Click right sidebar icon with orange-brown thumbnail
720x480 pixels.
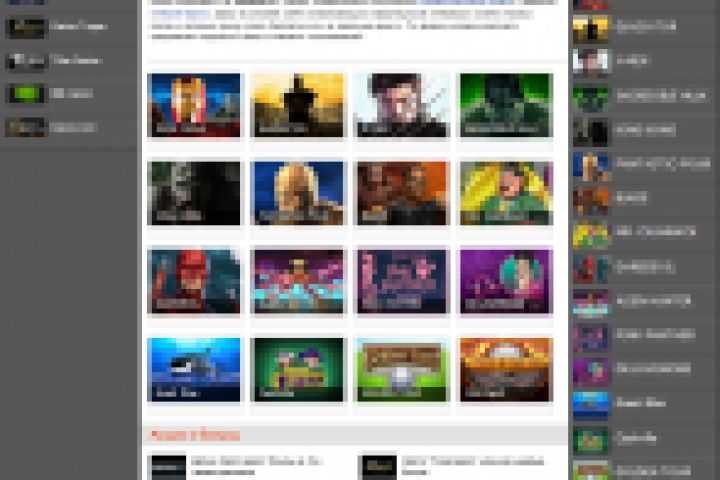point(591,200)
